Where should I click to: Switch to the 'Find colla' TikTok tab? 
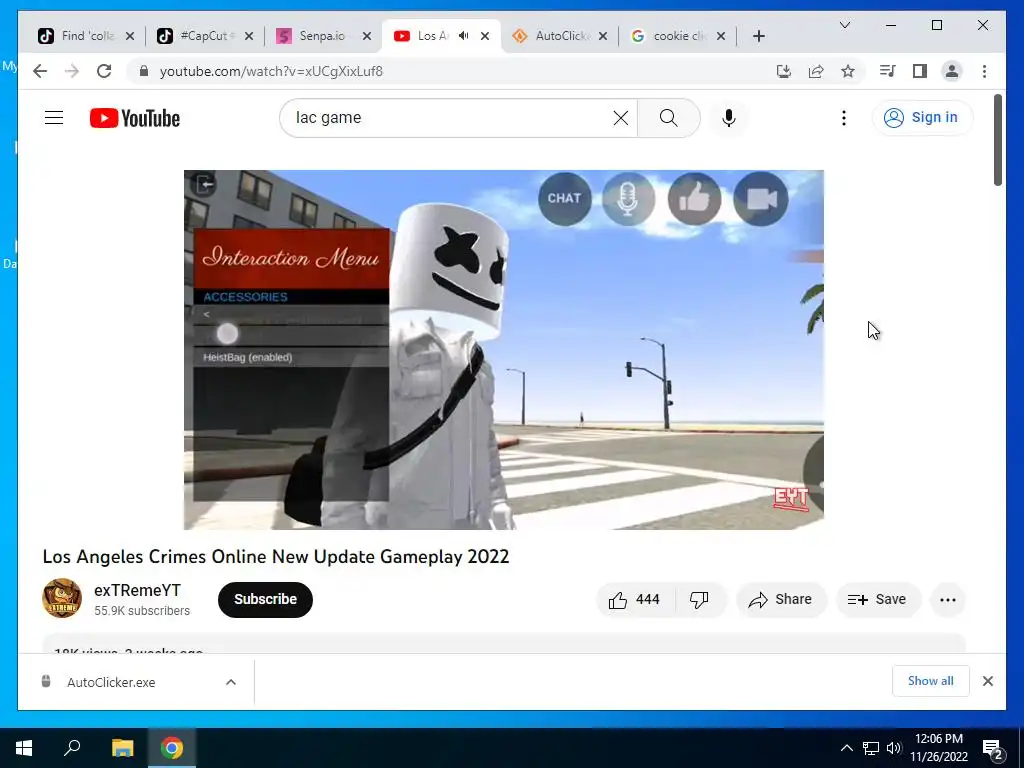tap(86, 36)
